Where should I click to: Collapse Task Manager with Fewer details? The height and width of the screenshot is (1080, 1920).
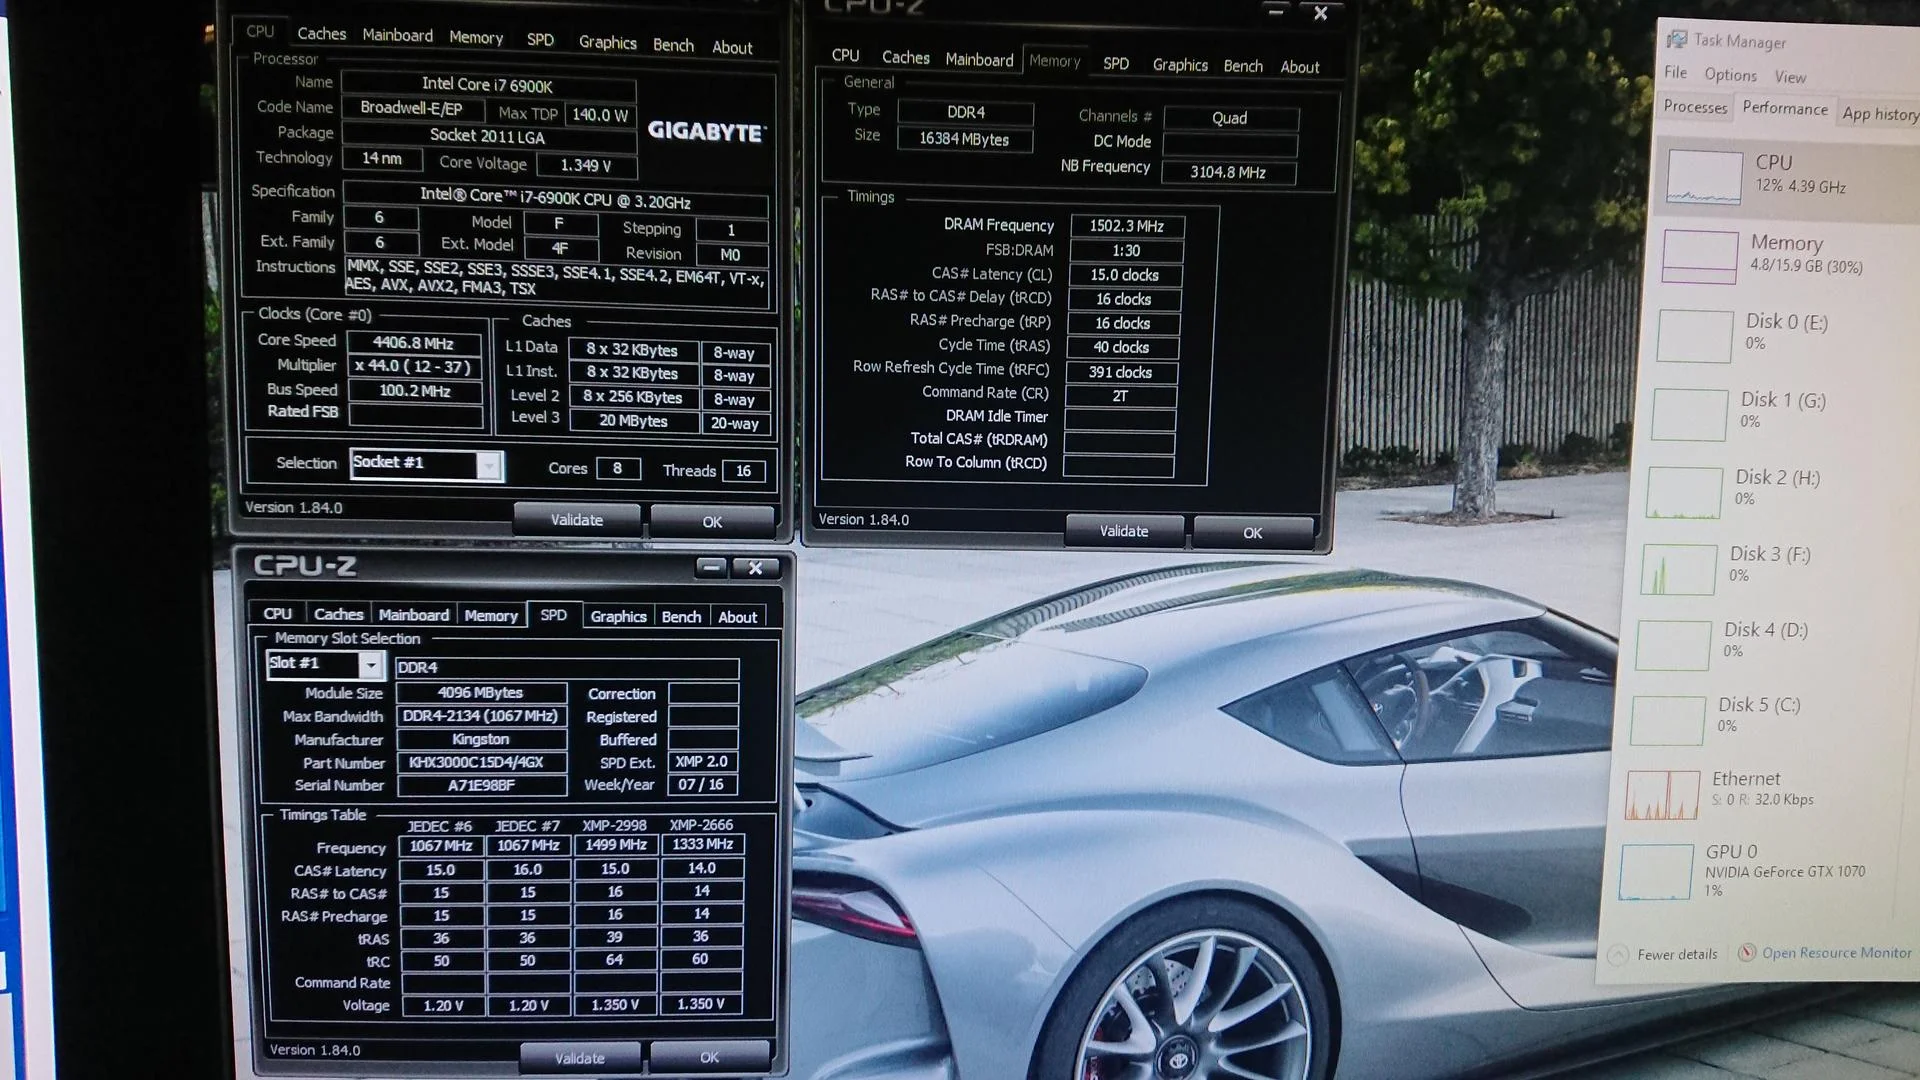pyautogui.click(x=1664, y=955)
